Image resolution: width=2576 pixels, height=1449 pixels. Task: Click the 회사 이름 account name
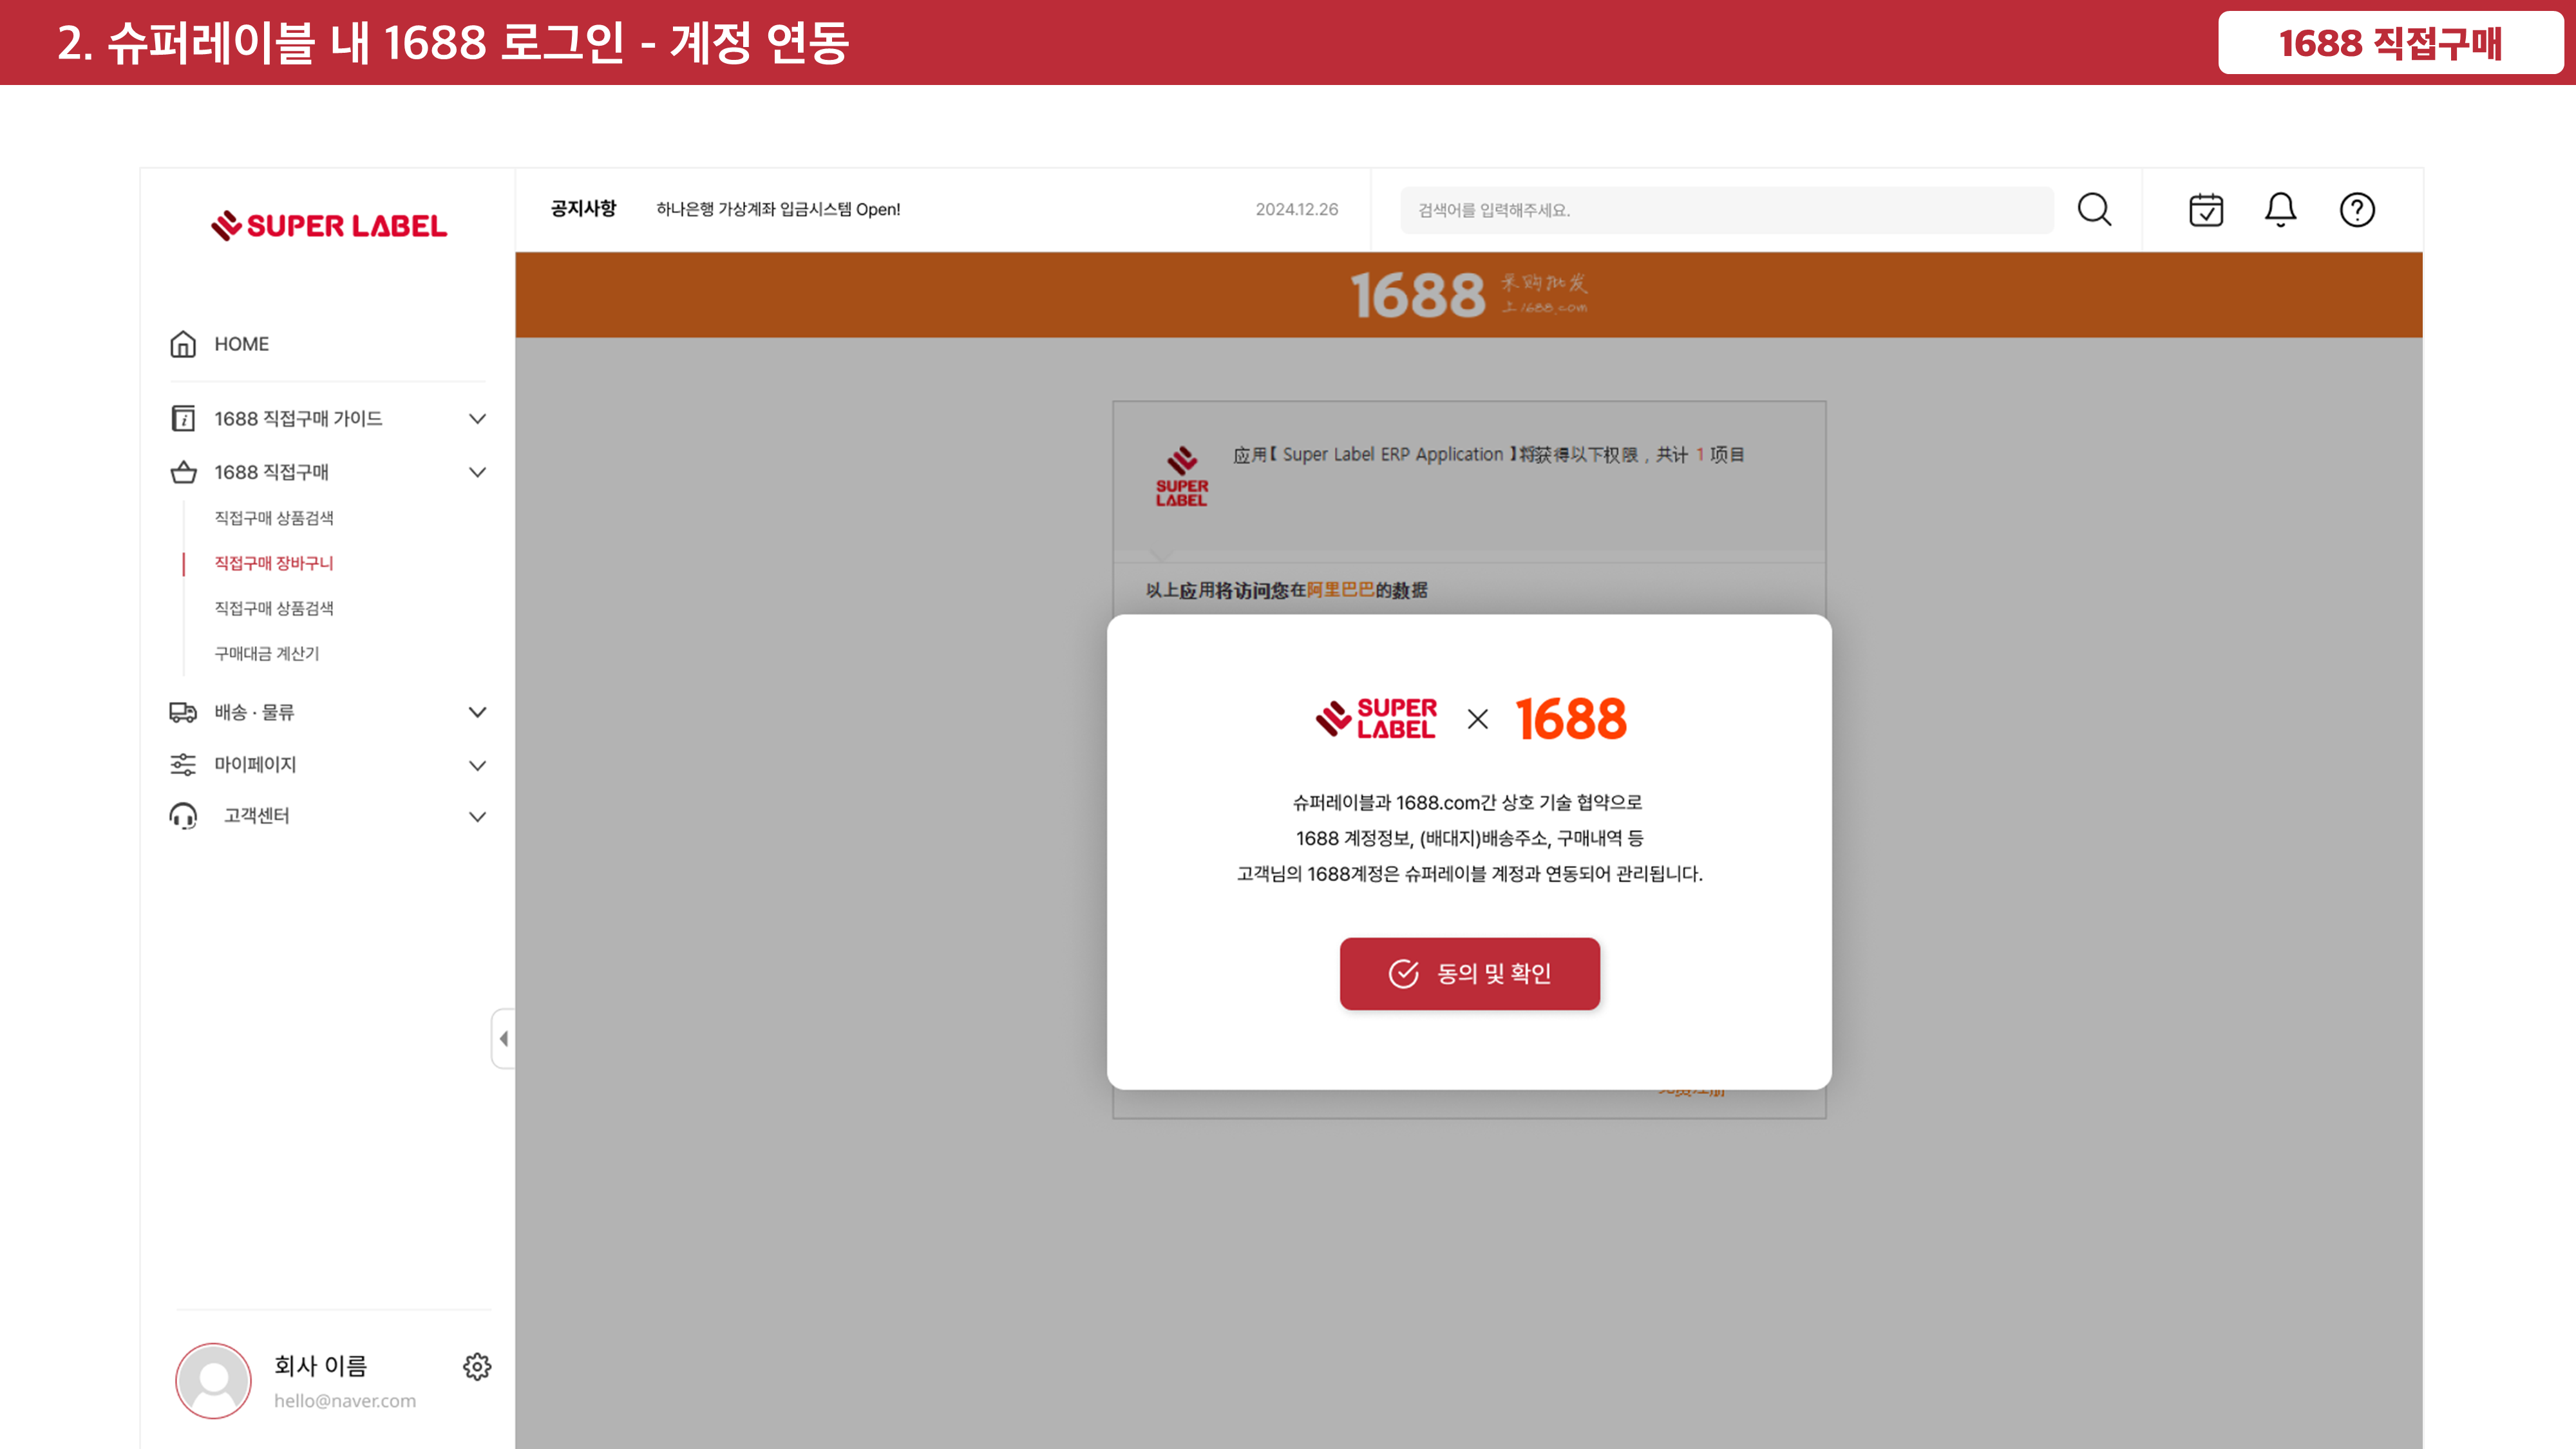click(321, 1366)
